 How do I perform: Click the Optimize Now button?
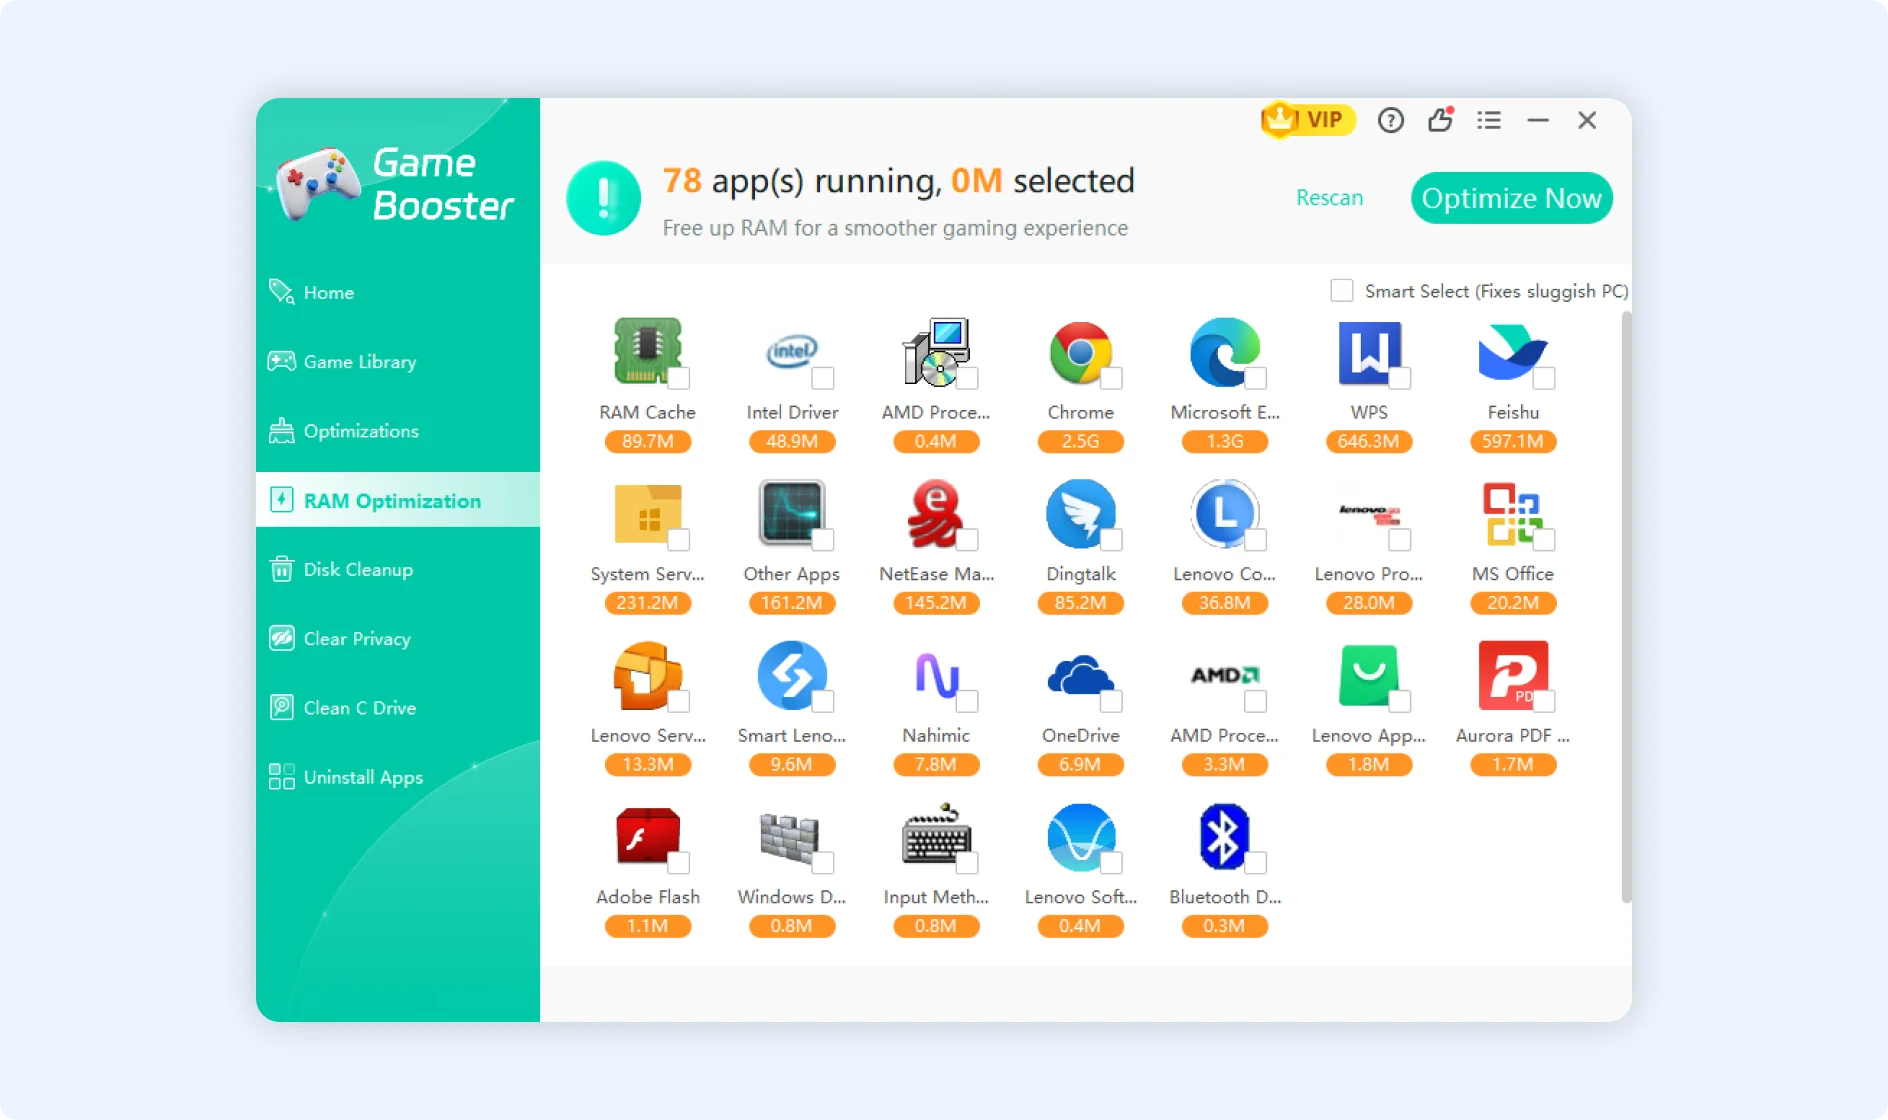[x=1511, y=198]
